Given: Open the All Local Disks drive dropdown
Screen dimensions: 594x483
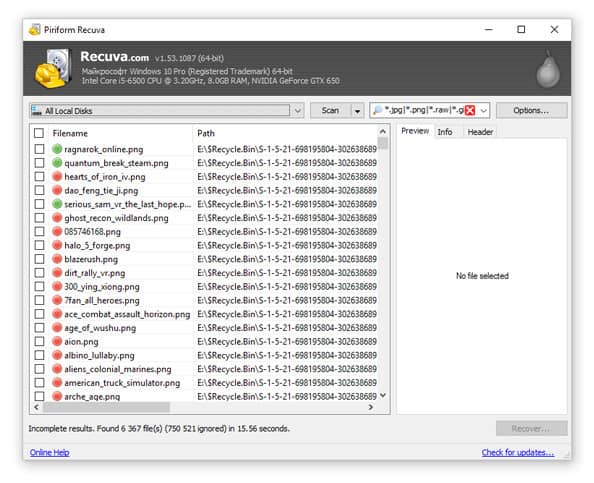Looking at the screenshot, I should tap(297, 111).
